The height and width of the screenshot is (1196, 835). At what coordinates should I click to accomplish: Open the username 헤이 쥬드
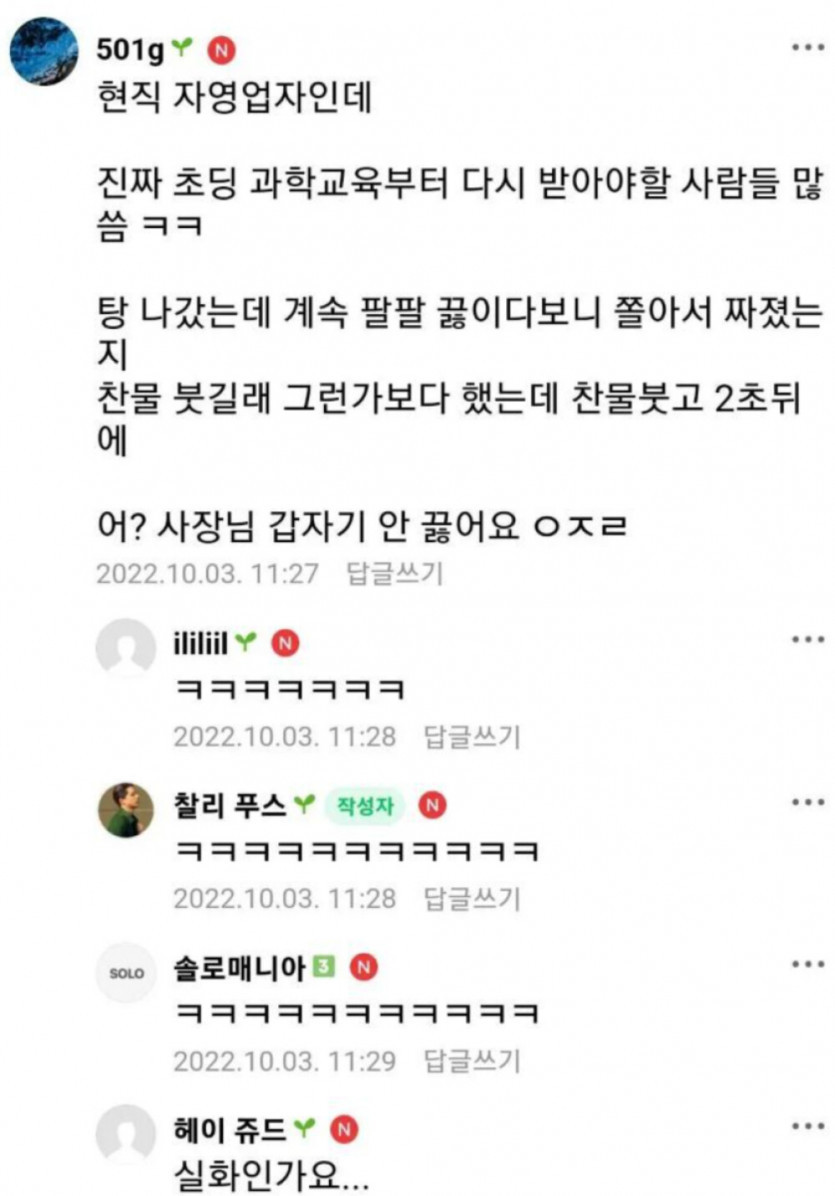coord(230,1129)
